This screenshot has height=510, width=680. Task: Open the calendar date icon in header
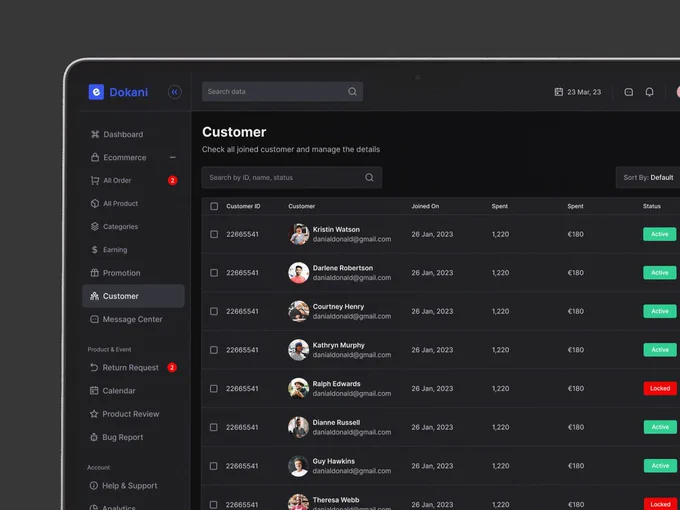tap(559, 92)
